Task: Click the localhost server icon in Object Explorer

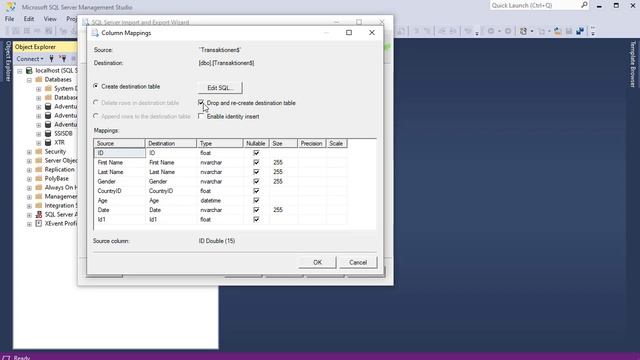Action: (29, 71)
